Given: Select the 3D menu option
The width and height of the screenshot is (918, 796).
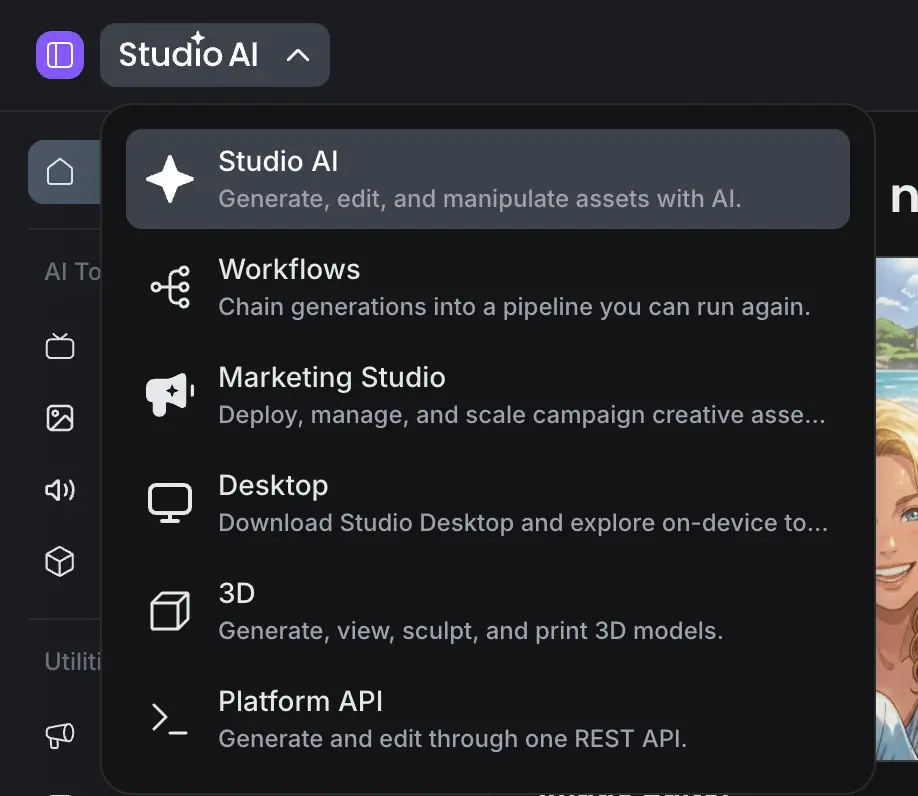Looking at the screenshot, I should 488,611.
